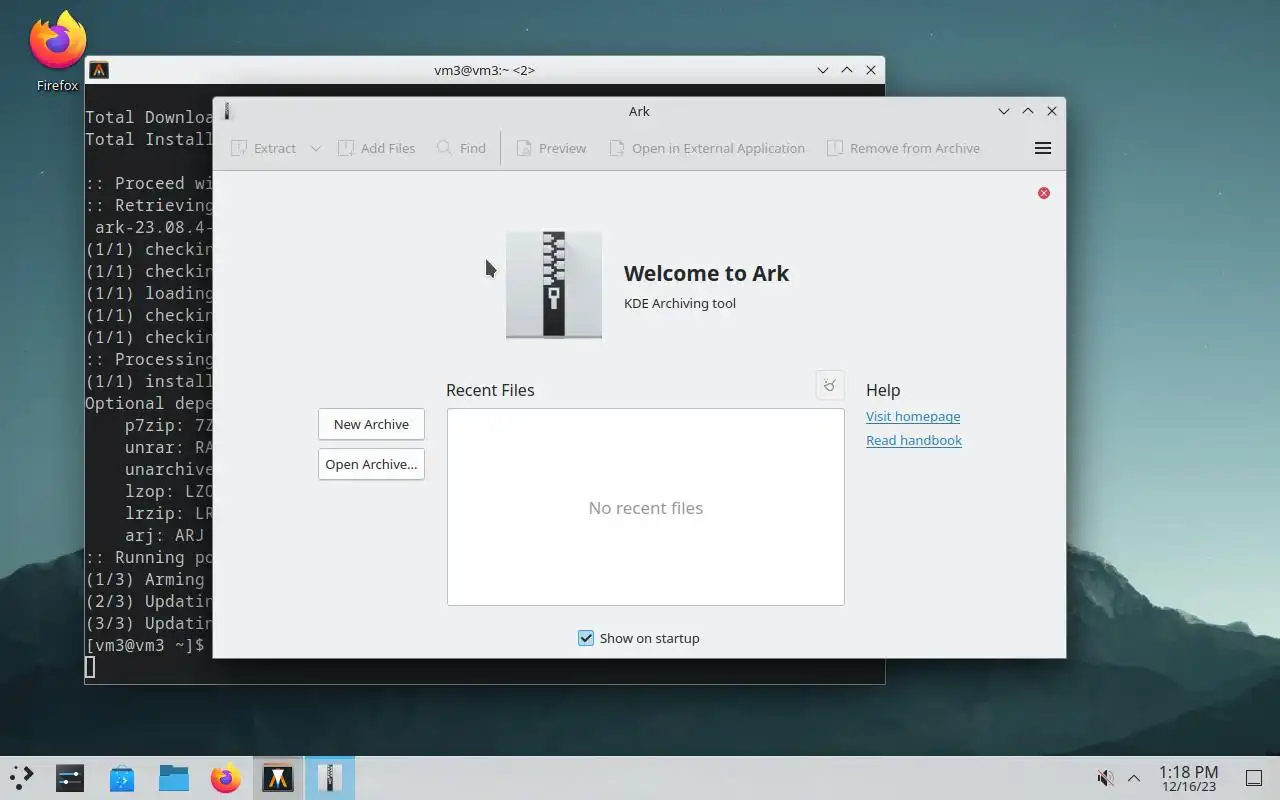Open Dolphin file manager from taskbar
Screen dimensions: 1280x800
[174, 777]
